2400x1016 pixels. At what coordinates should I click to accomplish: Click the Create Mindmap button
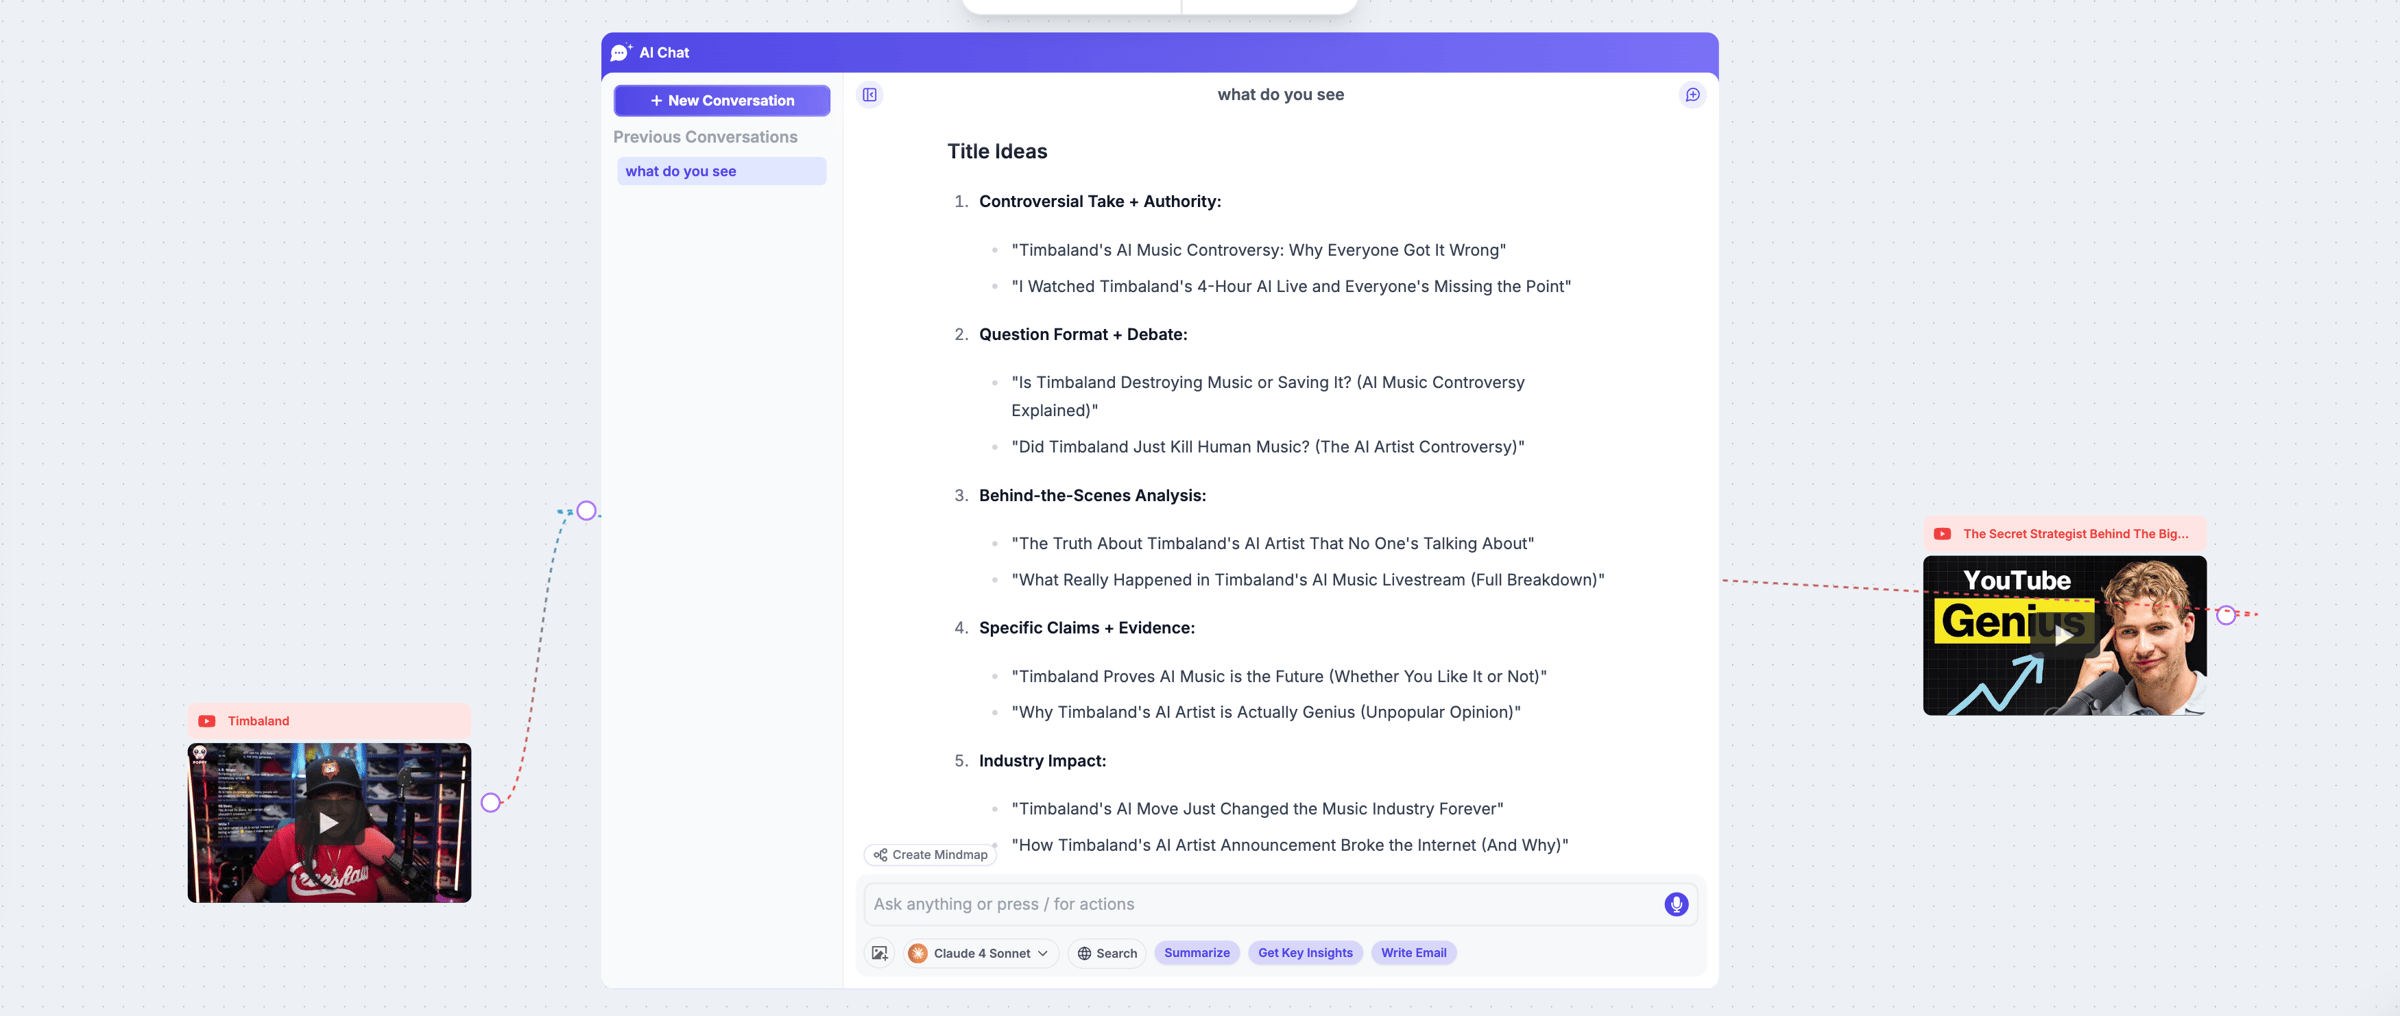(930, 855)
